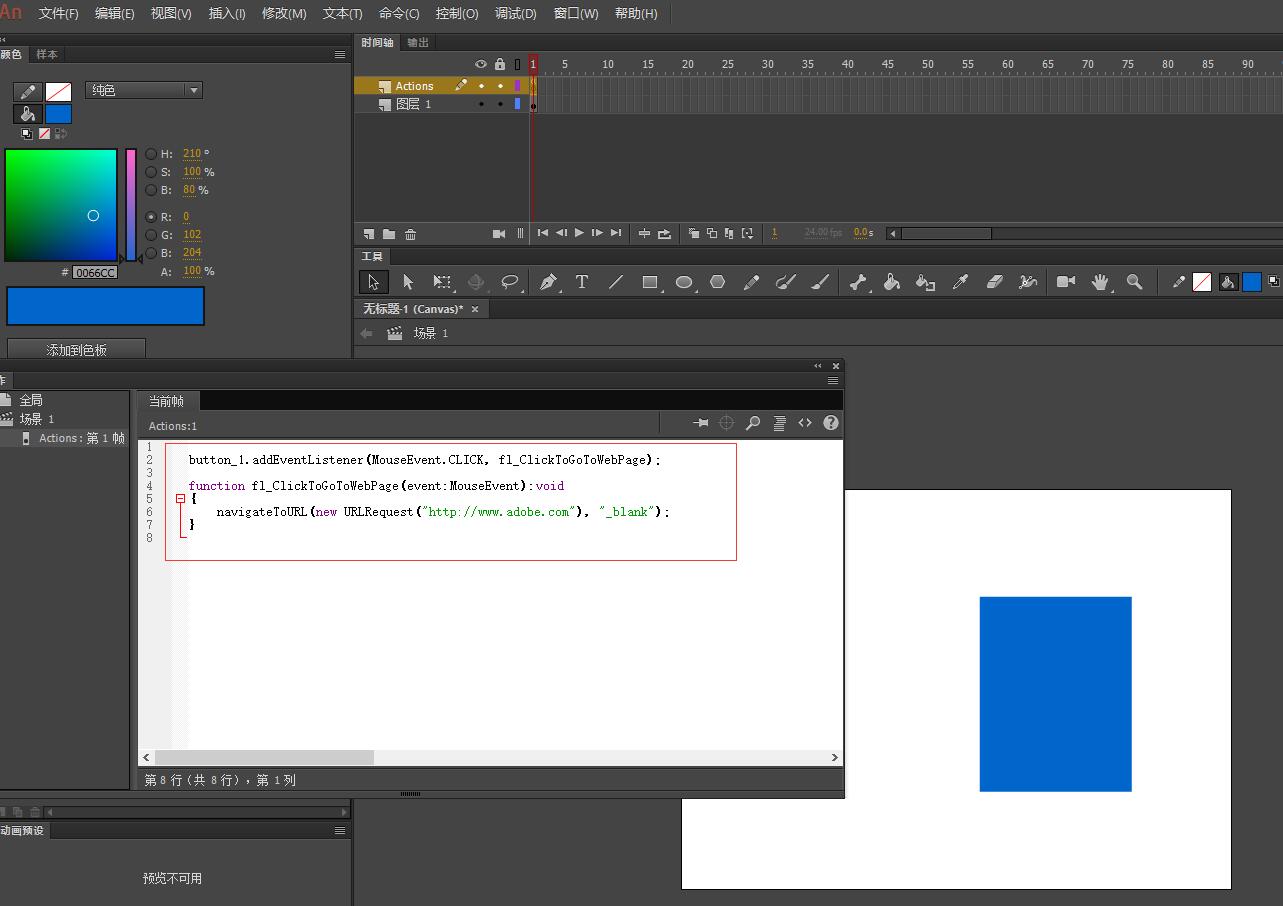1283x906 pixels.
Task: Select the Text tool
Action: pyautogui.click(x=582, y=282)
